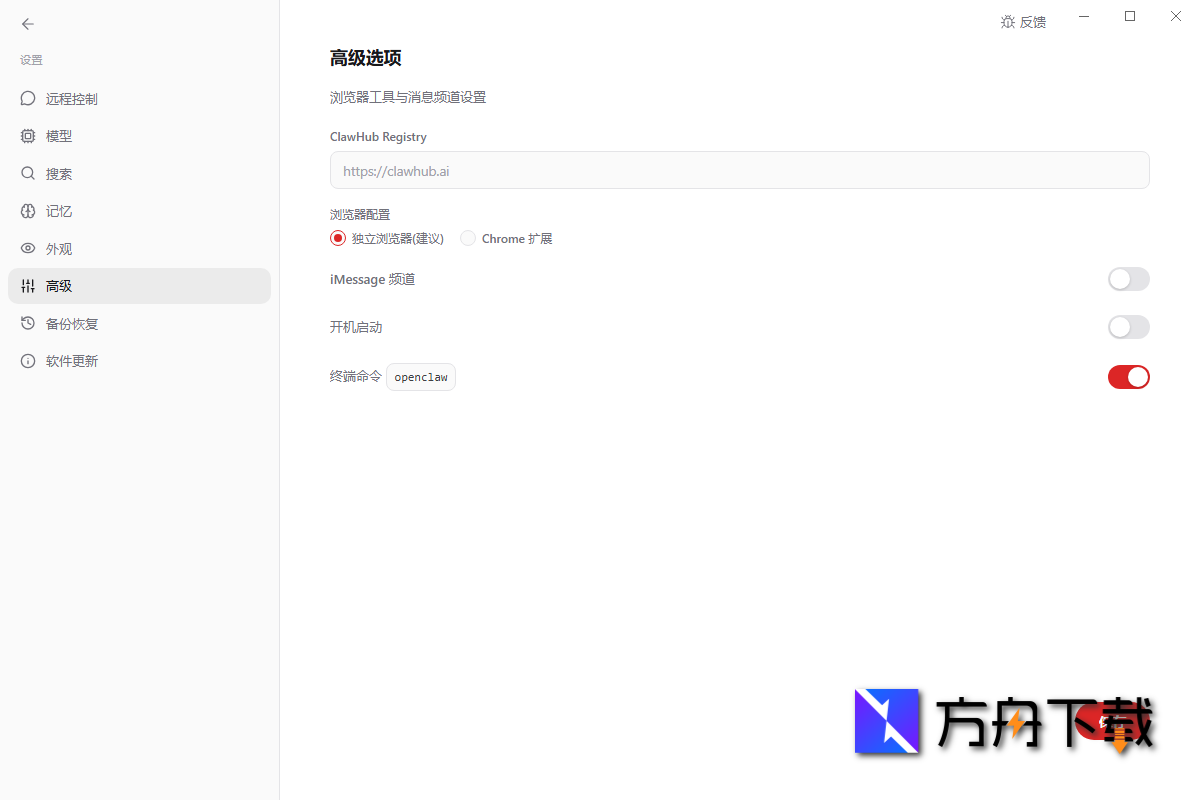Select the gear icon next to 模型
Viewport: 1200px width, 800px height.
click(27, 136)
